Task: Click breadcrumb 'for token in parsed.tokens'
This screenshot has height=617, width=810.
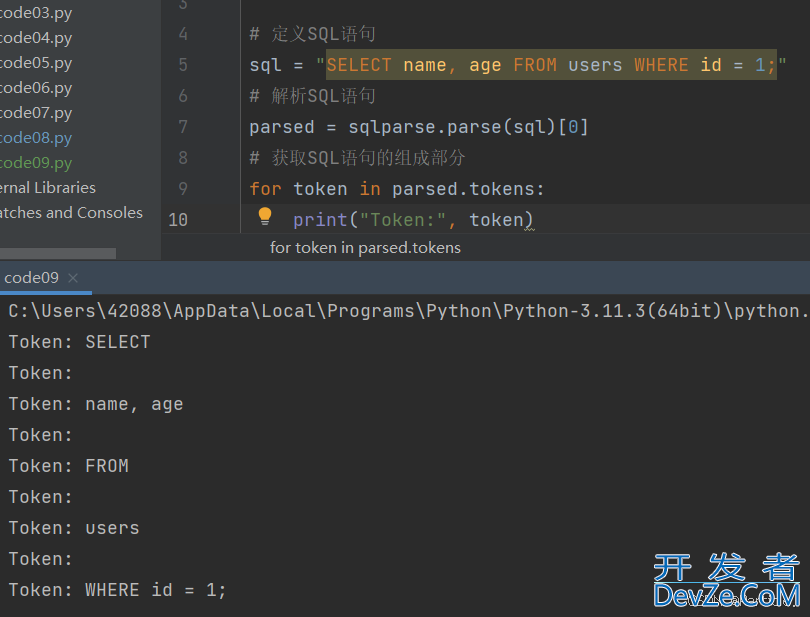Action: coord(365,248)
